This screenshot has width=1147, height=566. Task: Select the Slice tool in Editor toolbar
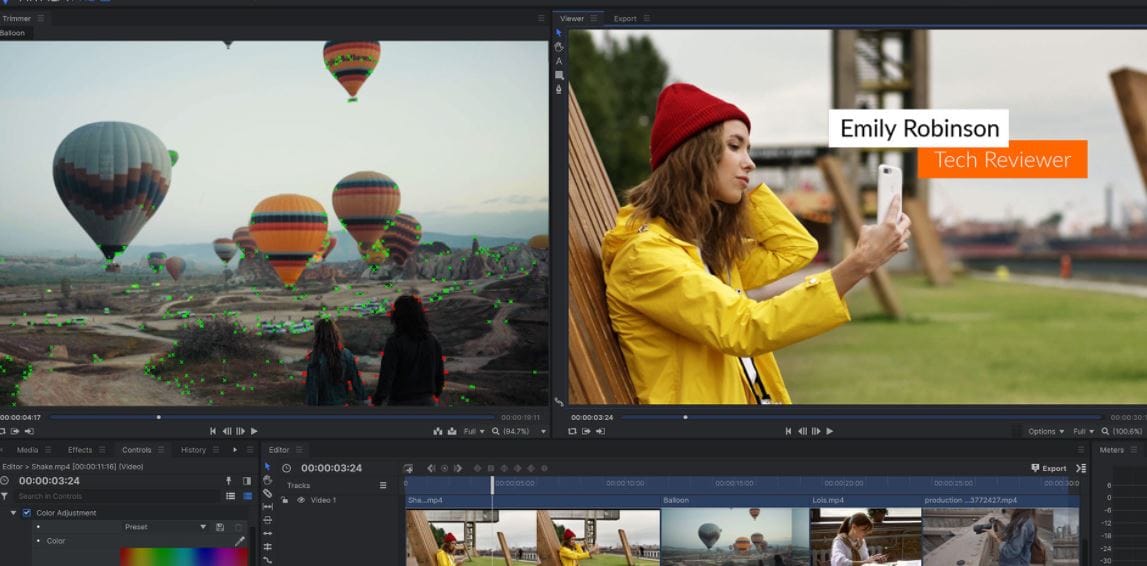267,494
